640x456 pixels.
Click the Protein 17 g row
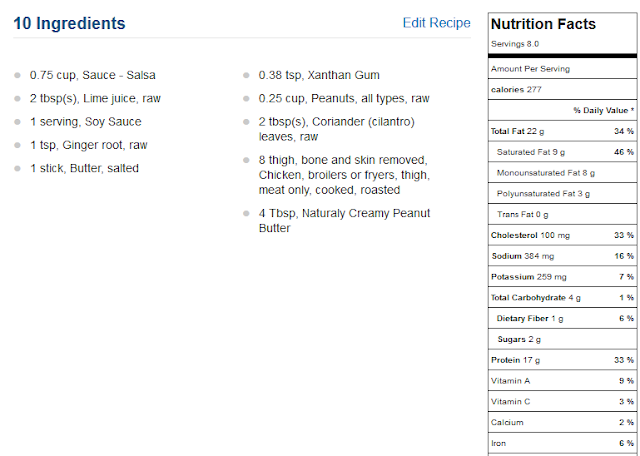coord(562,360)
